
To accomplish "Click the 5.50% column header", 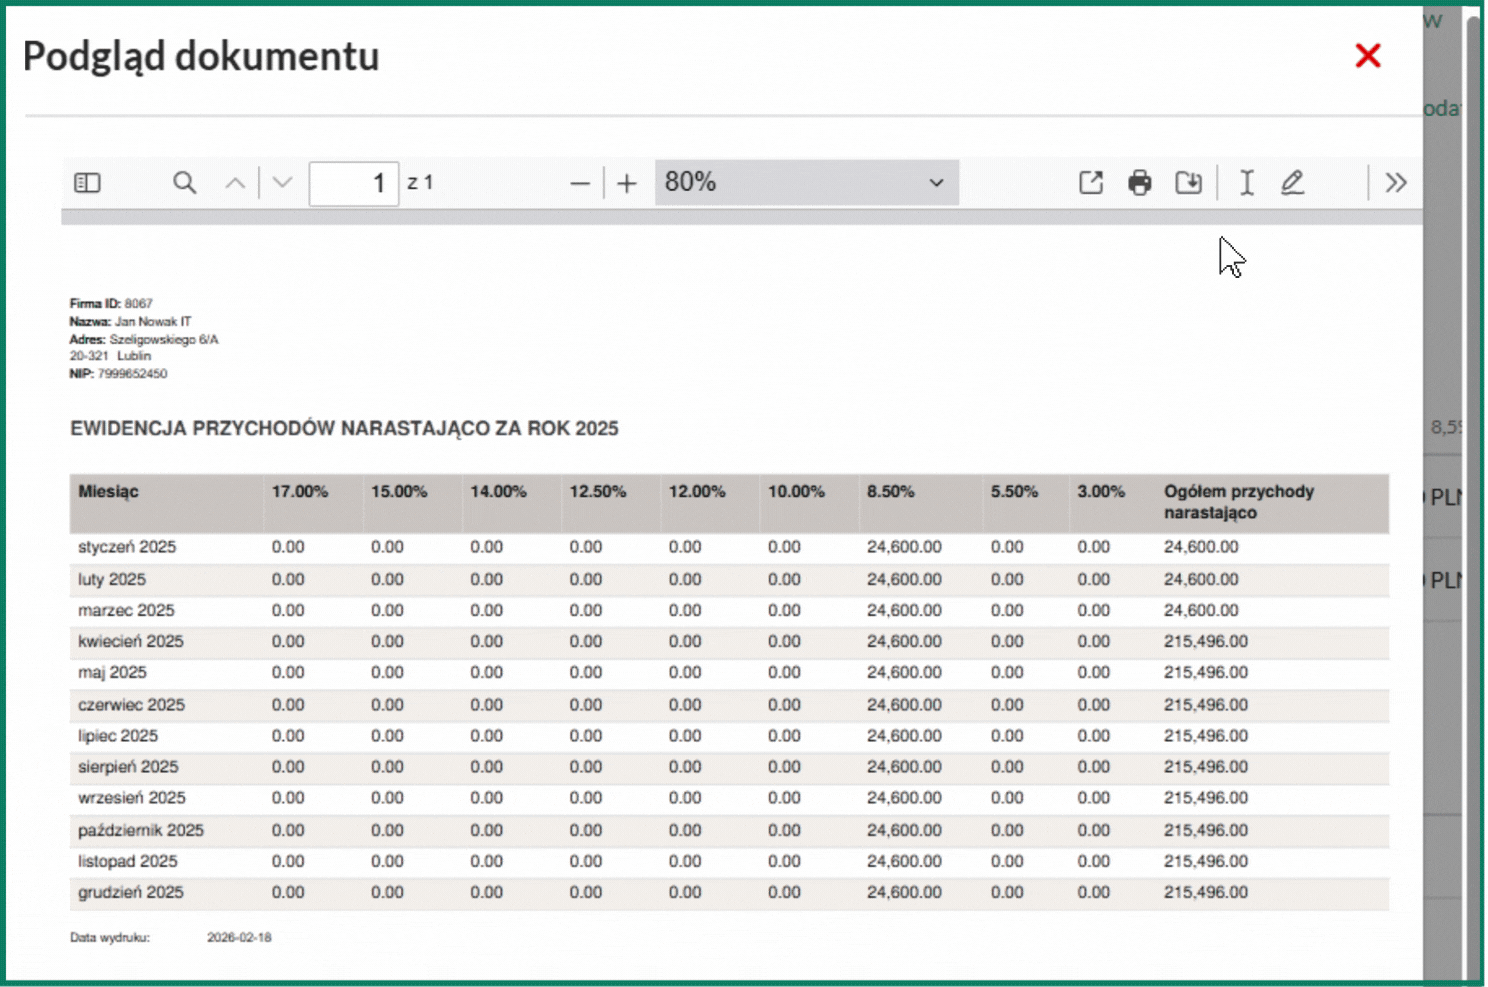I will pos(1014,491).
